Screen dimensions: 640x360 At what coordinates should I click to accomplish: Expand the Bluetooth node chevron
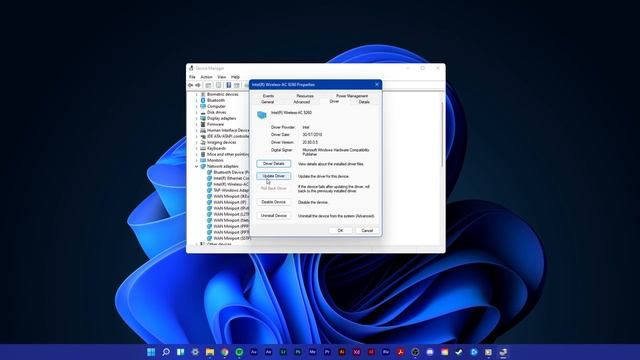(196, 100)
